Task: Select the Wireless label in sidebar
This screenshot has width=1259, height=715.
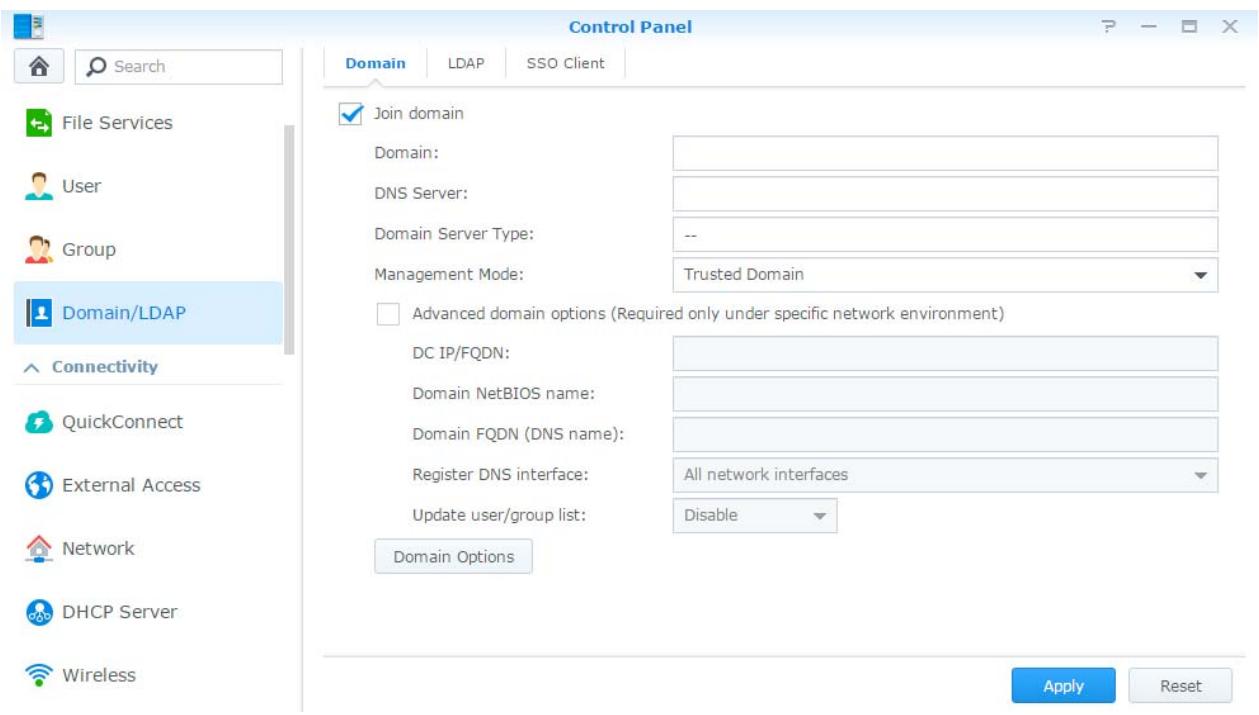Action: [99, 675]
